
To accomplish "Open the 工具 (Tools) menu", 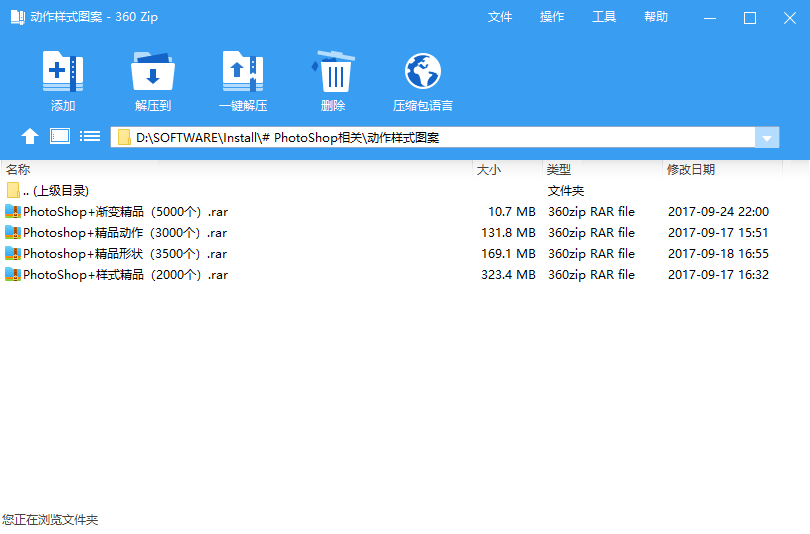I will point(604,17).
